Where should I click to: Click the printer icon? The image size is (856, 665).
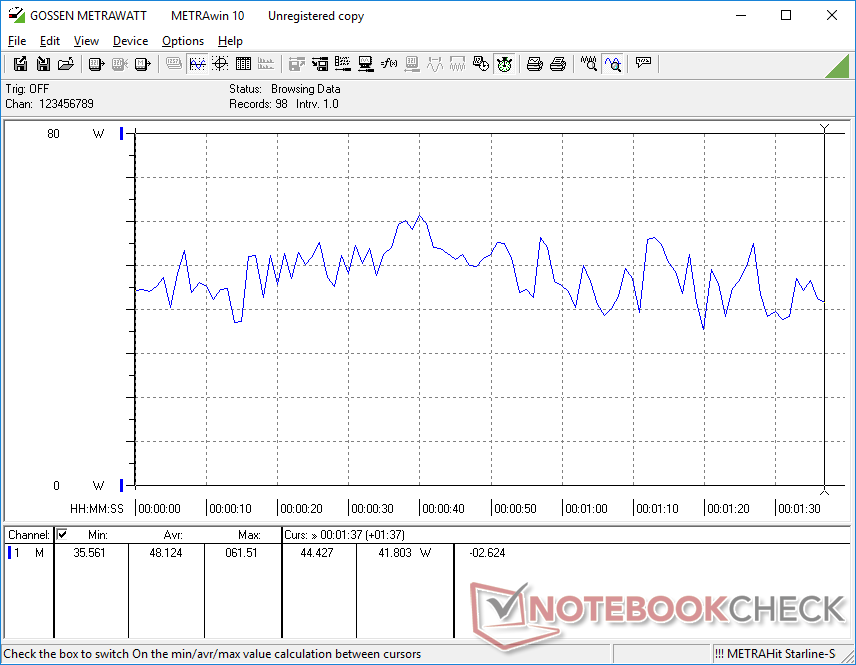(557, 64)
